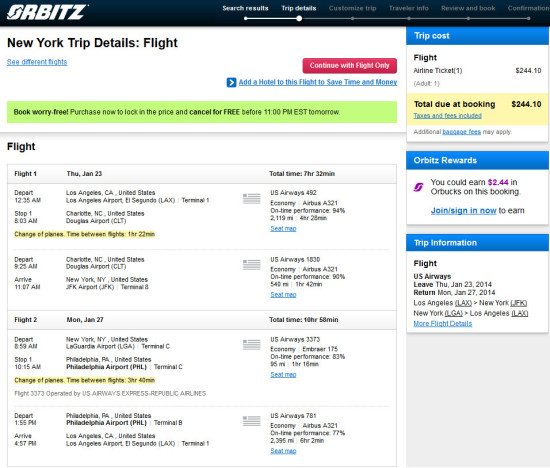Viewport: 550px width, 468px height.
Task: Click the Orbucks rewards swirl icon
Action: tap(418, 187)
